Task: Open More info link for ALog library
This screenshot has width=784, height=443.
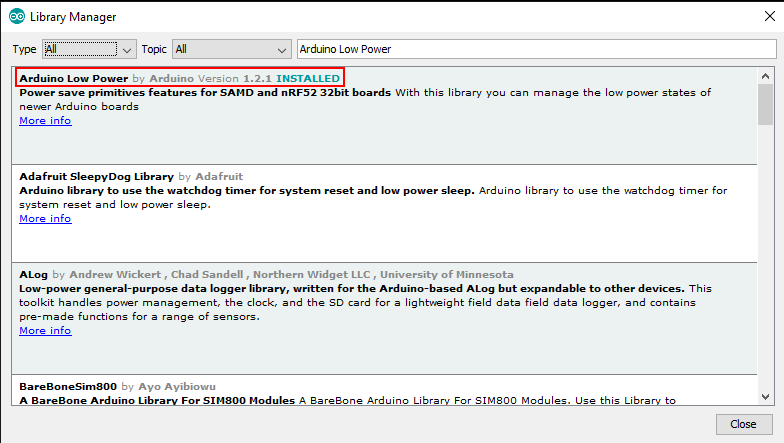Action: pyautogui.click(x=45, y=330)
